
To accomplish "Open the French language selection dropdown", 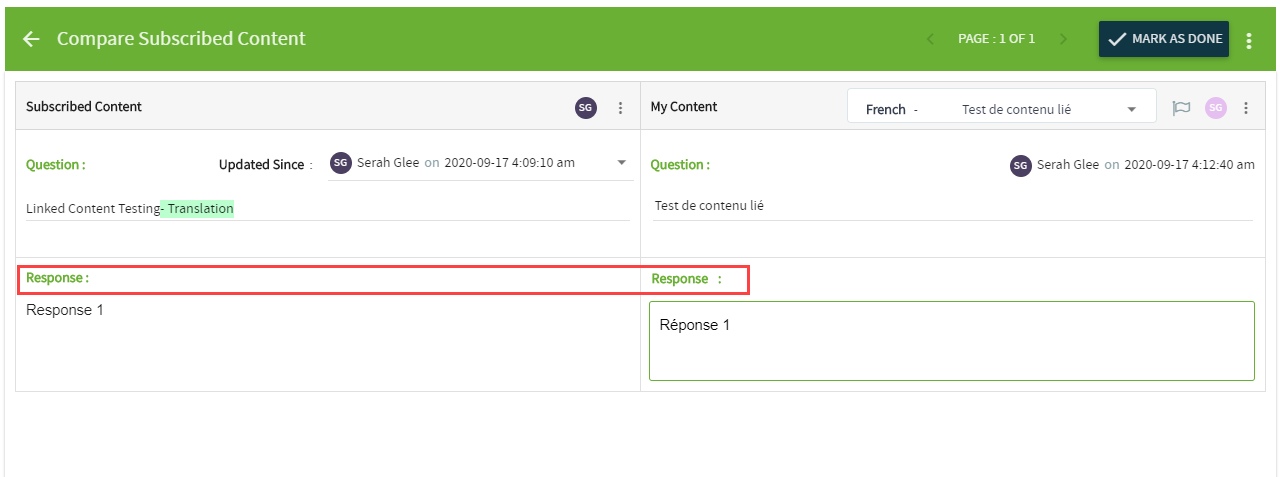I will [x=1001, y=108].
